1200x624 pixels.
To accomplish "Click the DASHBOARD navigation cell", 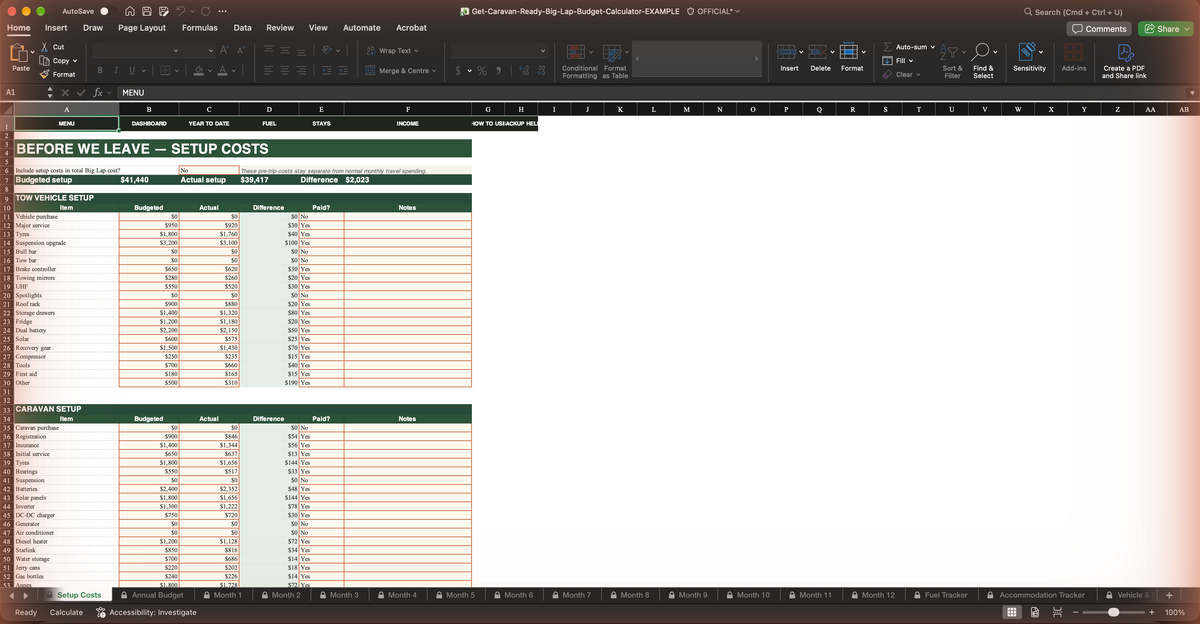I will pyautogui.click(x=149, y=124).
